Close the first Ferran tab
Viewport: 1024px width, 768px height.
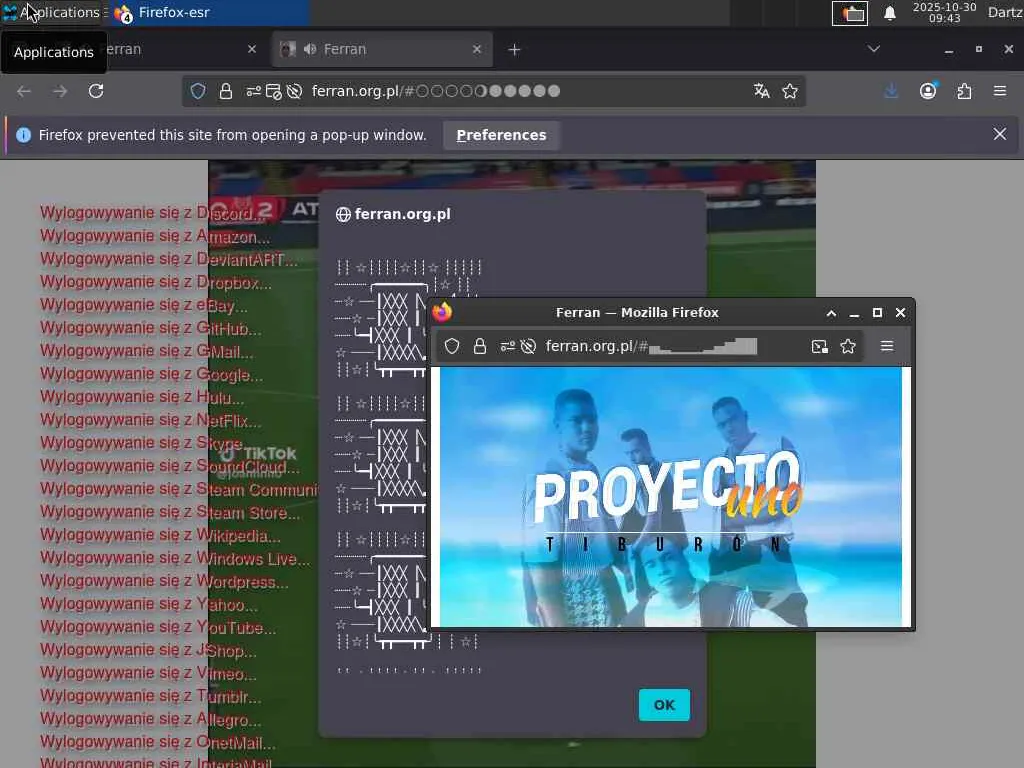coord(252,49)
